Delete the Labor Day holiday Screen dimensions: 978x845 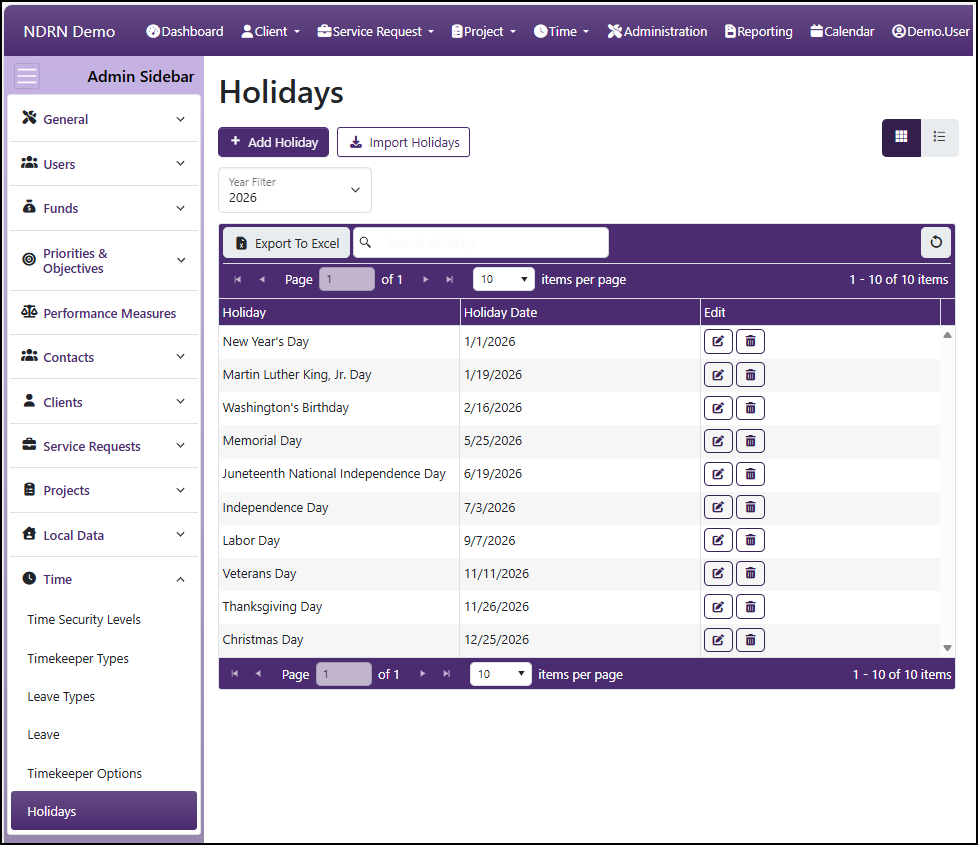(750, 540)
